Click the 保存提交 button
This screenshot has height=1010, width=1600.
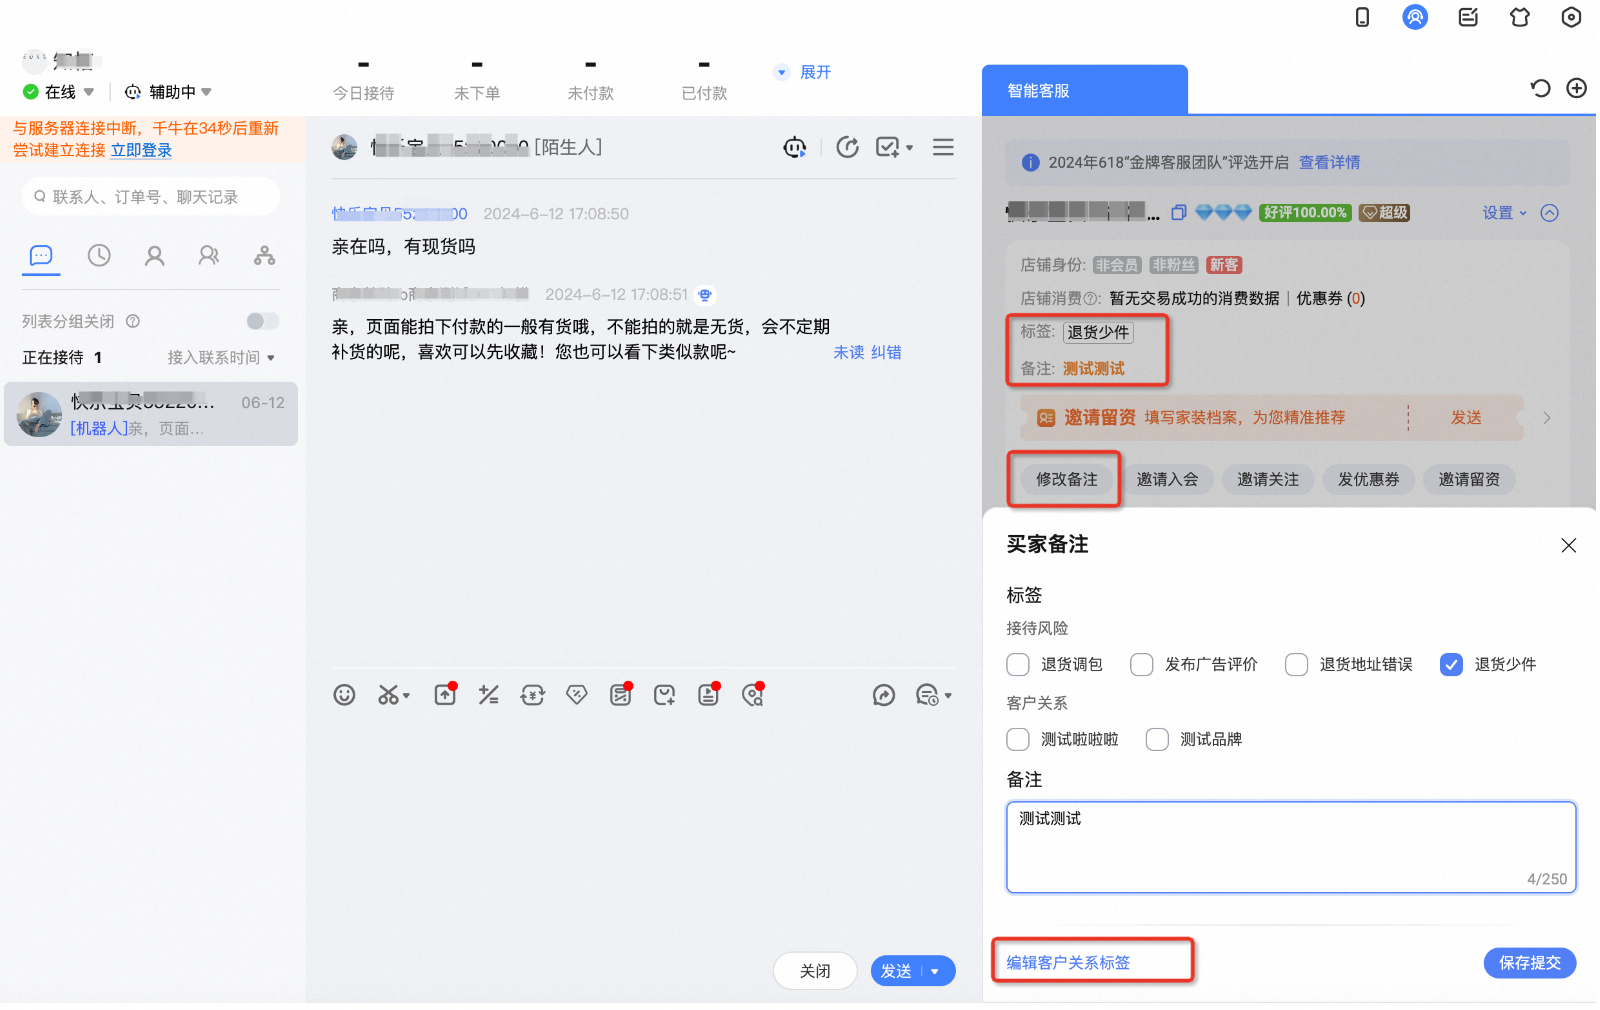point(1530,963)
